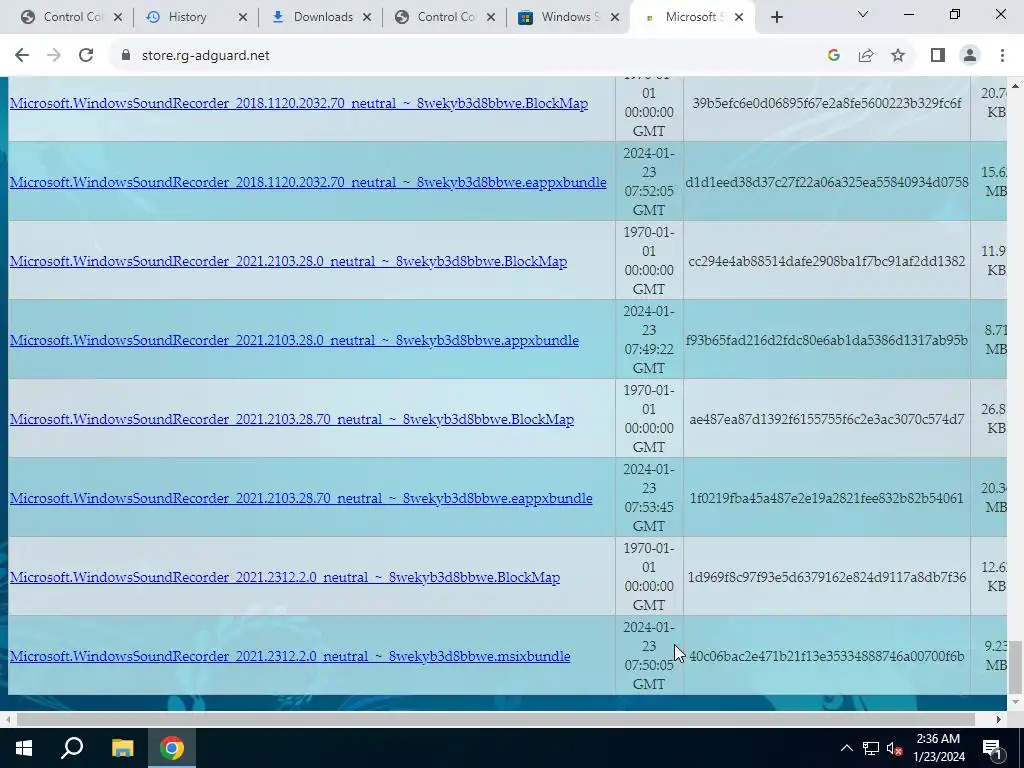Open Google search icon in address bar
The height and width of the screenshot is (768, 1024).
coord(833,56)
